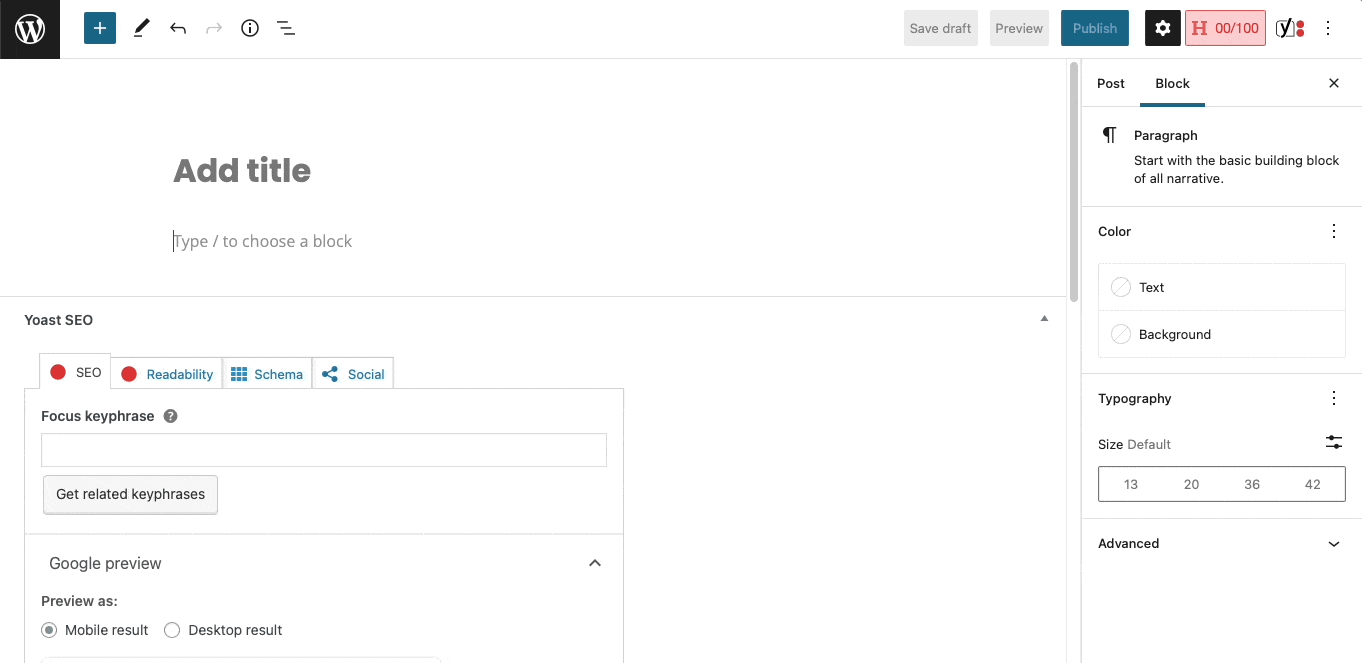Collapse the Yoast SEO metabox

1044,318
